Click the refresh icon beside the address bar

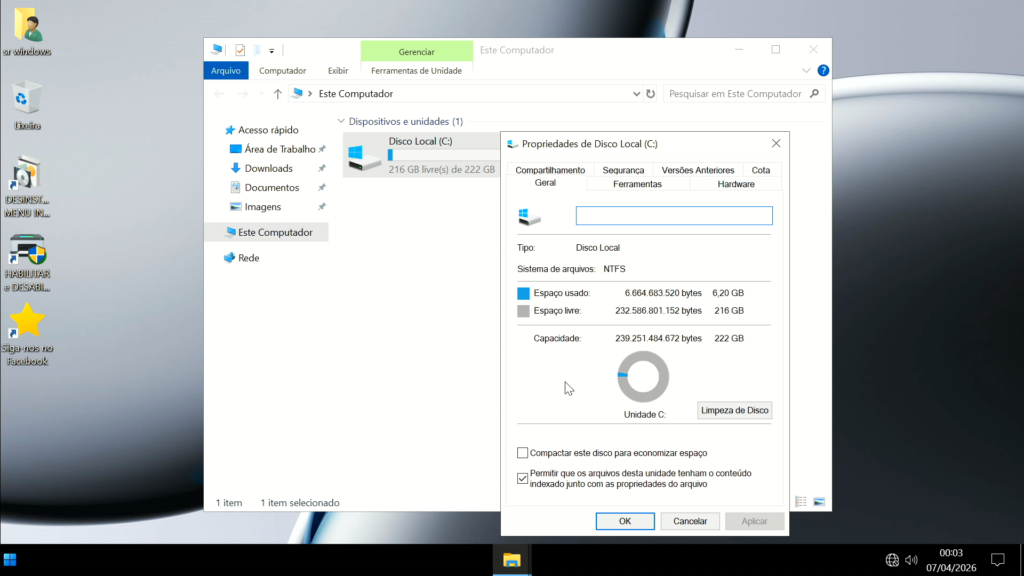(651, 94)
